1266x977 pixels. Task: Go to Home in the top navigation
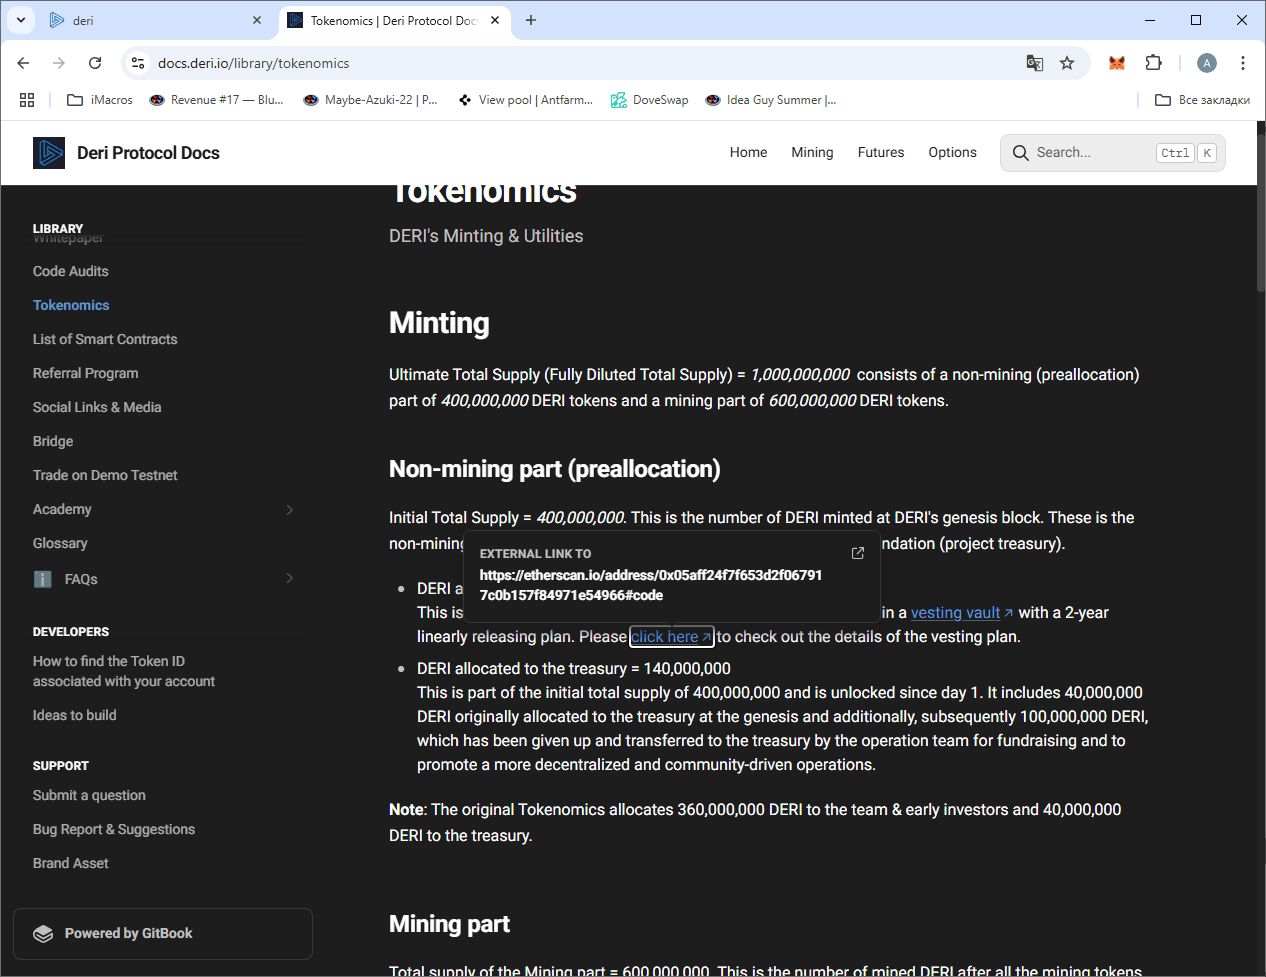748,153
